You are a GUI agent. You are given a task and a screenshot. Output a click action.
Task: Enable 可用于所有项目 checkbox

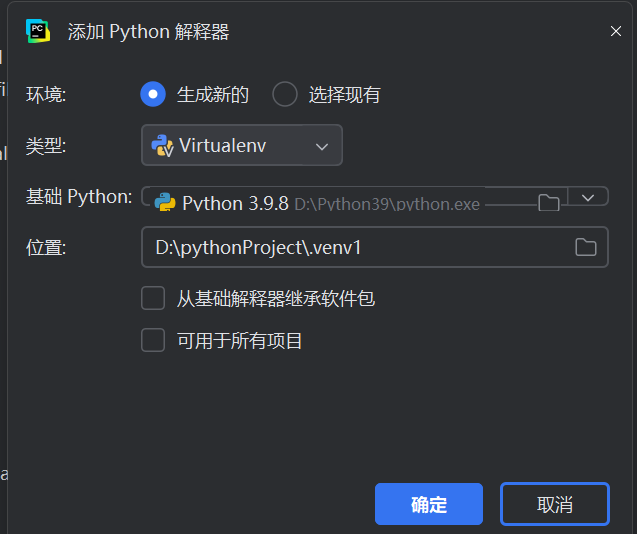[x=153, y=340]
